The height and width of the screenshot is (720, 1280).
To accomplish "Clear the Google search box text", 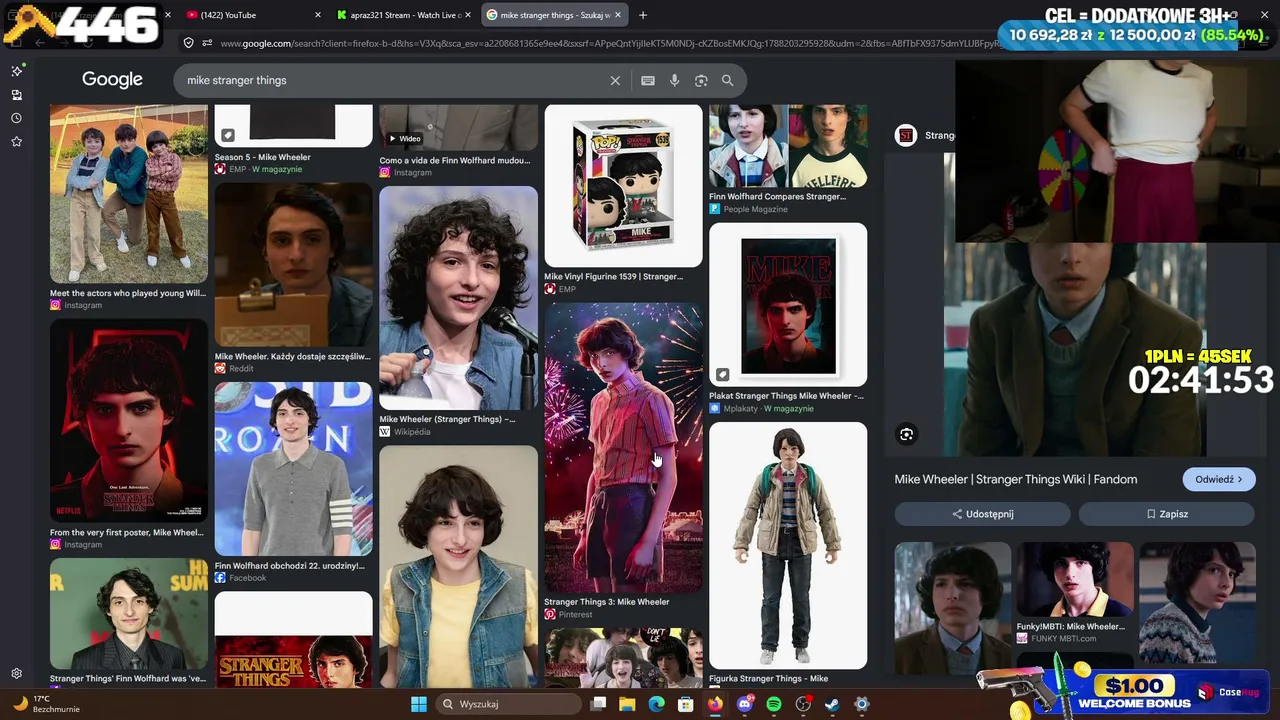I will (615, 81).
